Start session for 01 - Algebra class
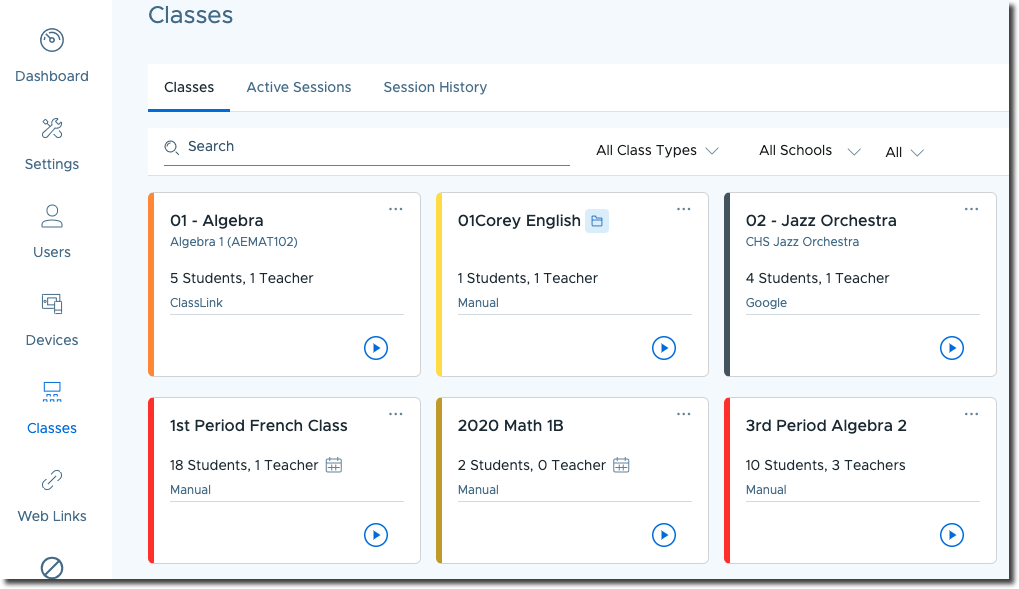 click(376, 348)
